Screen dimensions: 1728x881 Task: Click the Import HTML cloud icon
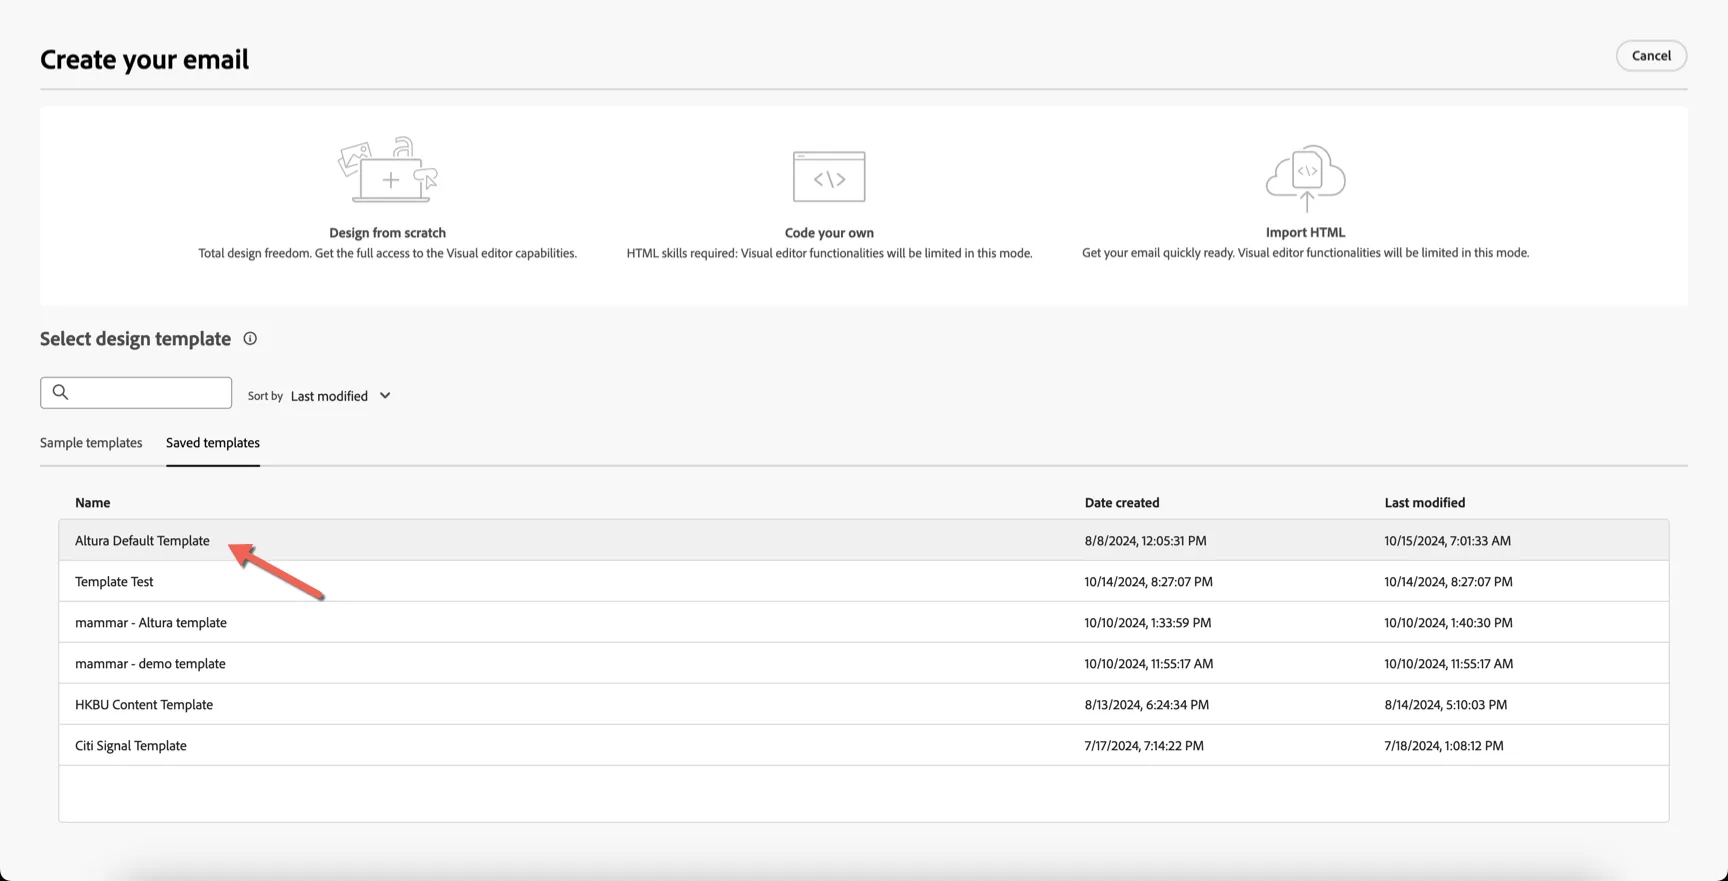click(1305, 178)
